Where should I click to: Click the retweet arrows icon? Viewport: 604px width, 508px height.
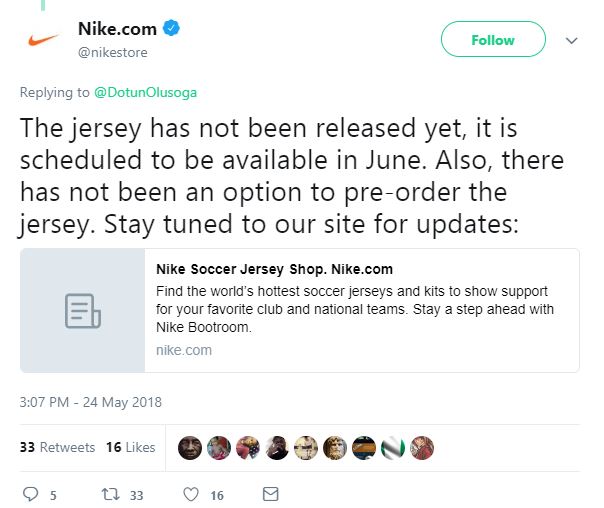tap(113, 494)
